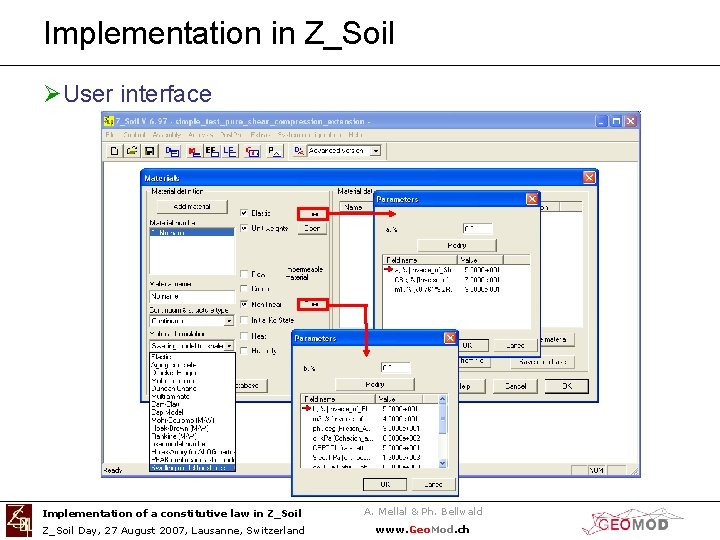
Task: Select the highlighted entry in Material number list
Action: [192, 232]
